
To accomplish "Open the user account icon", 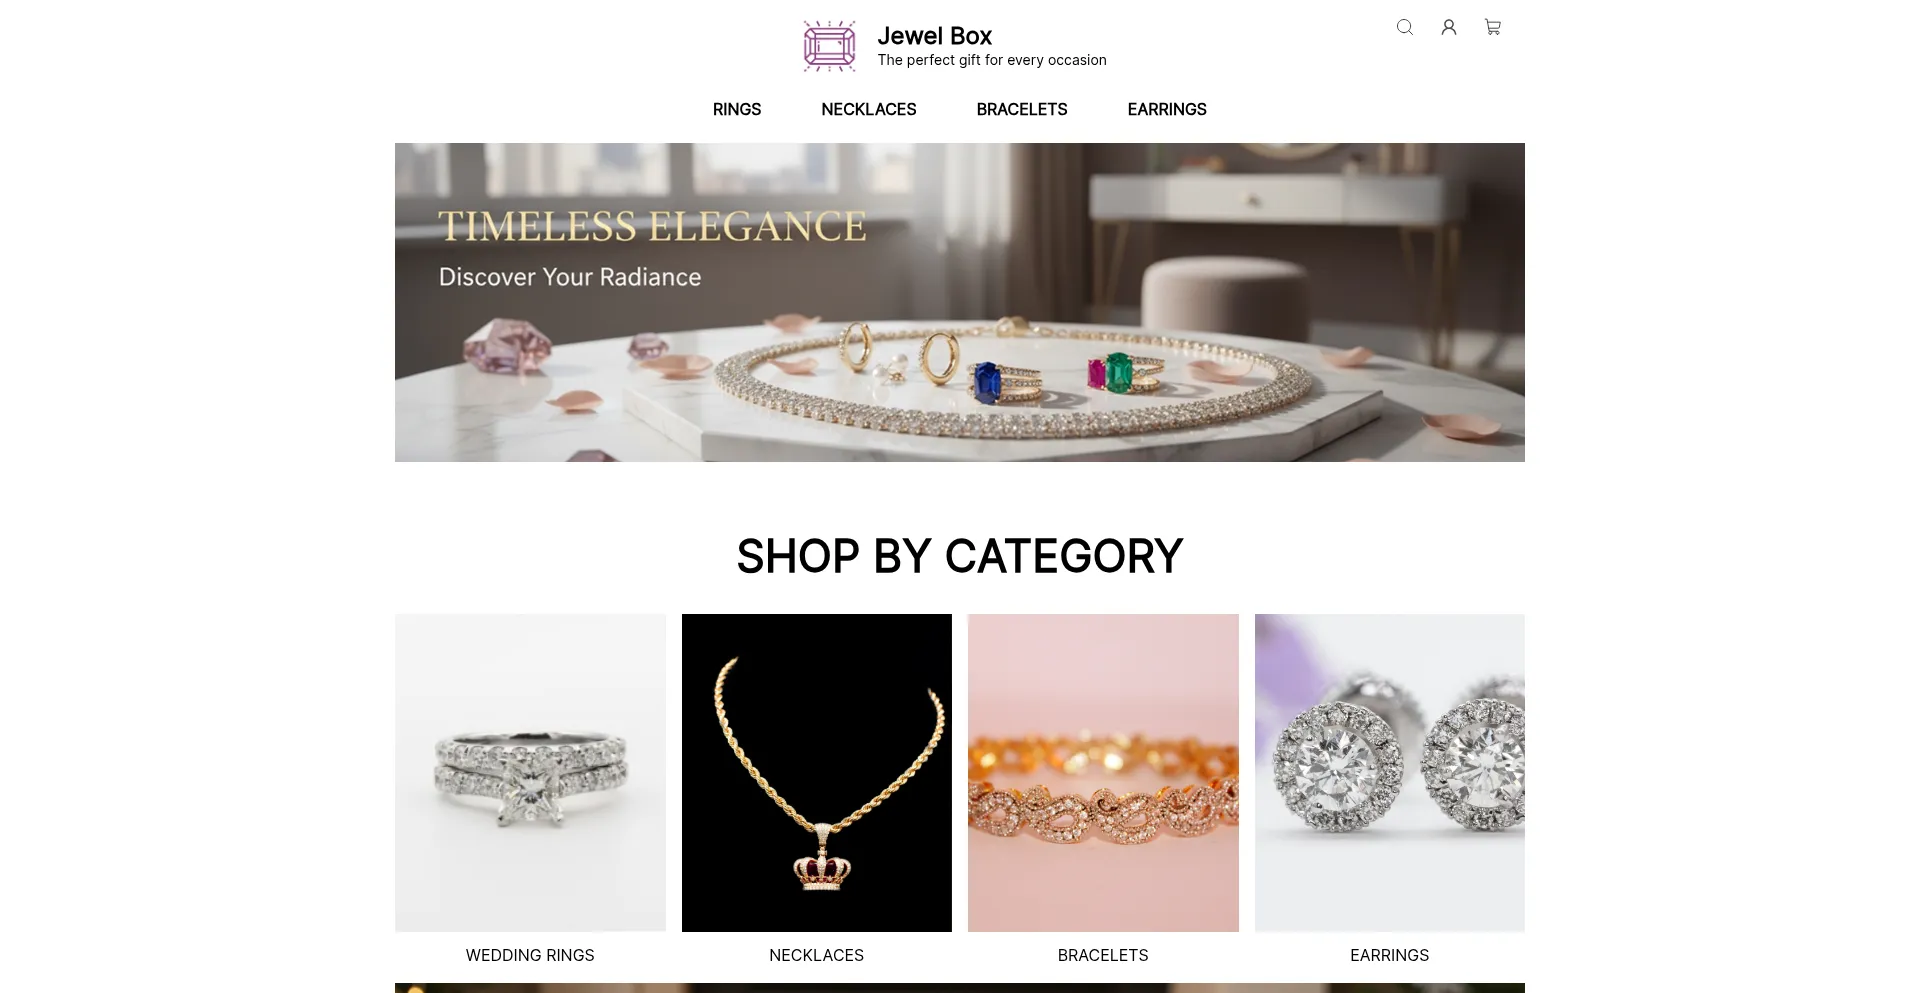I will [x=1449, y=27].
